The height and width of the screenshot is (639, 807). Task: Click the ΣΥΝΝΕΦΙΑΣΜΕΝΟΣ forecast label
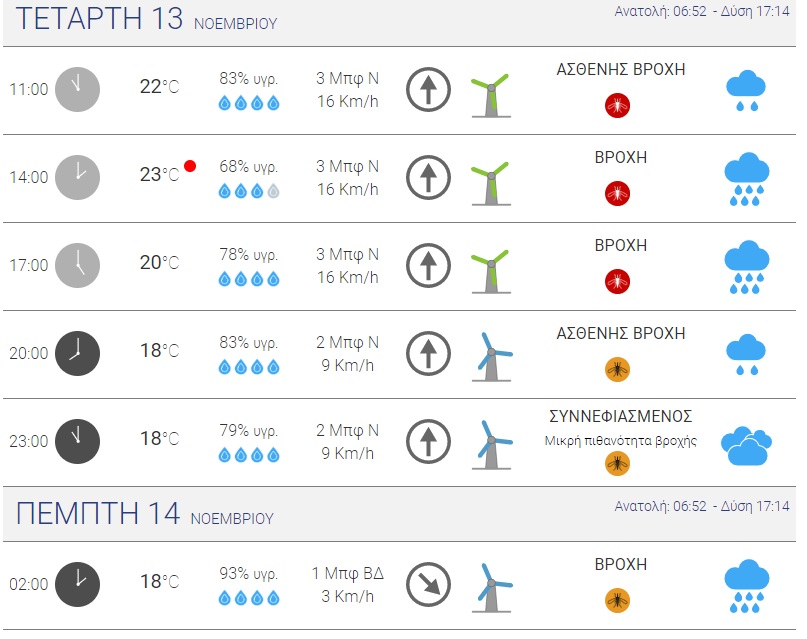[x=621, y=416]
